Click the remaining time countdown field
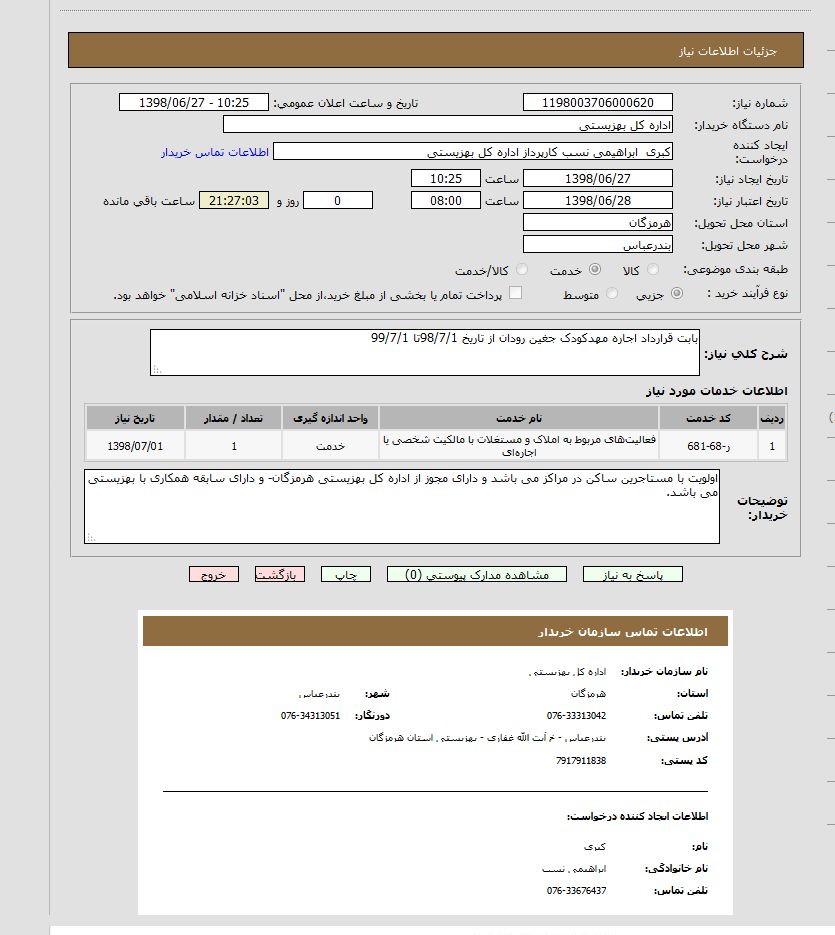 [234, 200]
